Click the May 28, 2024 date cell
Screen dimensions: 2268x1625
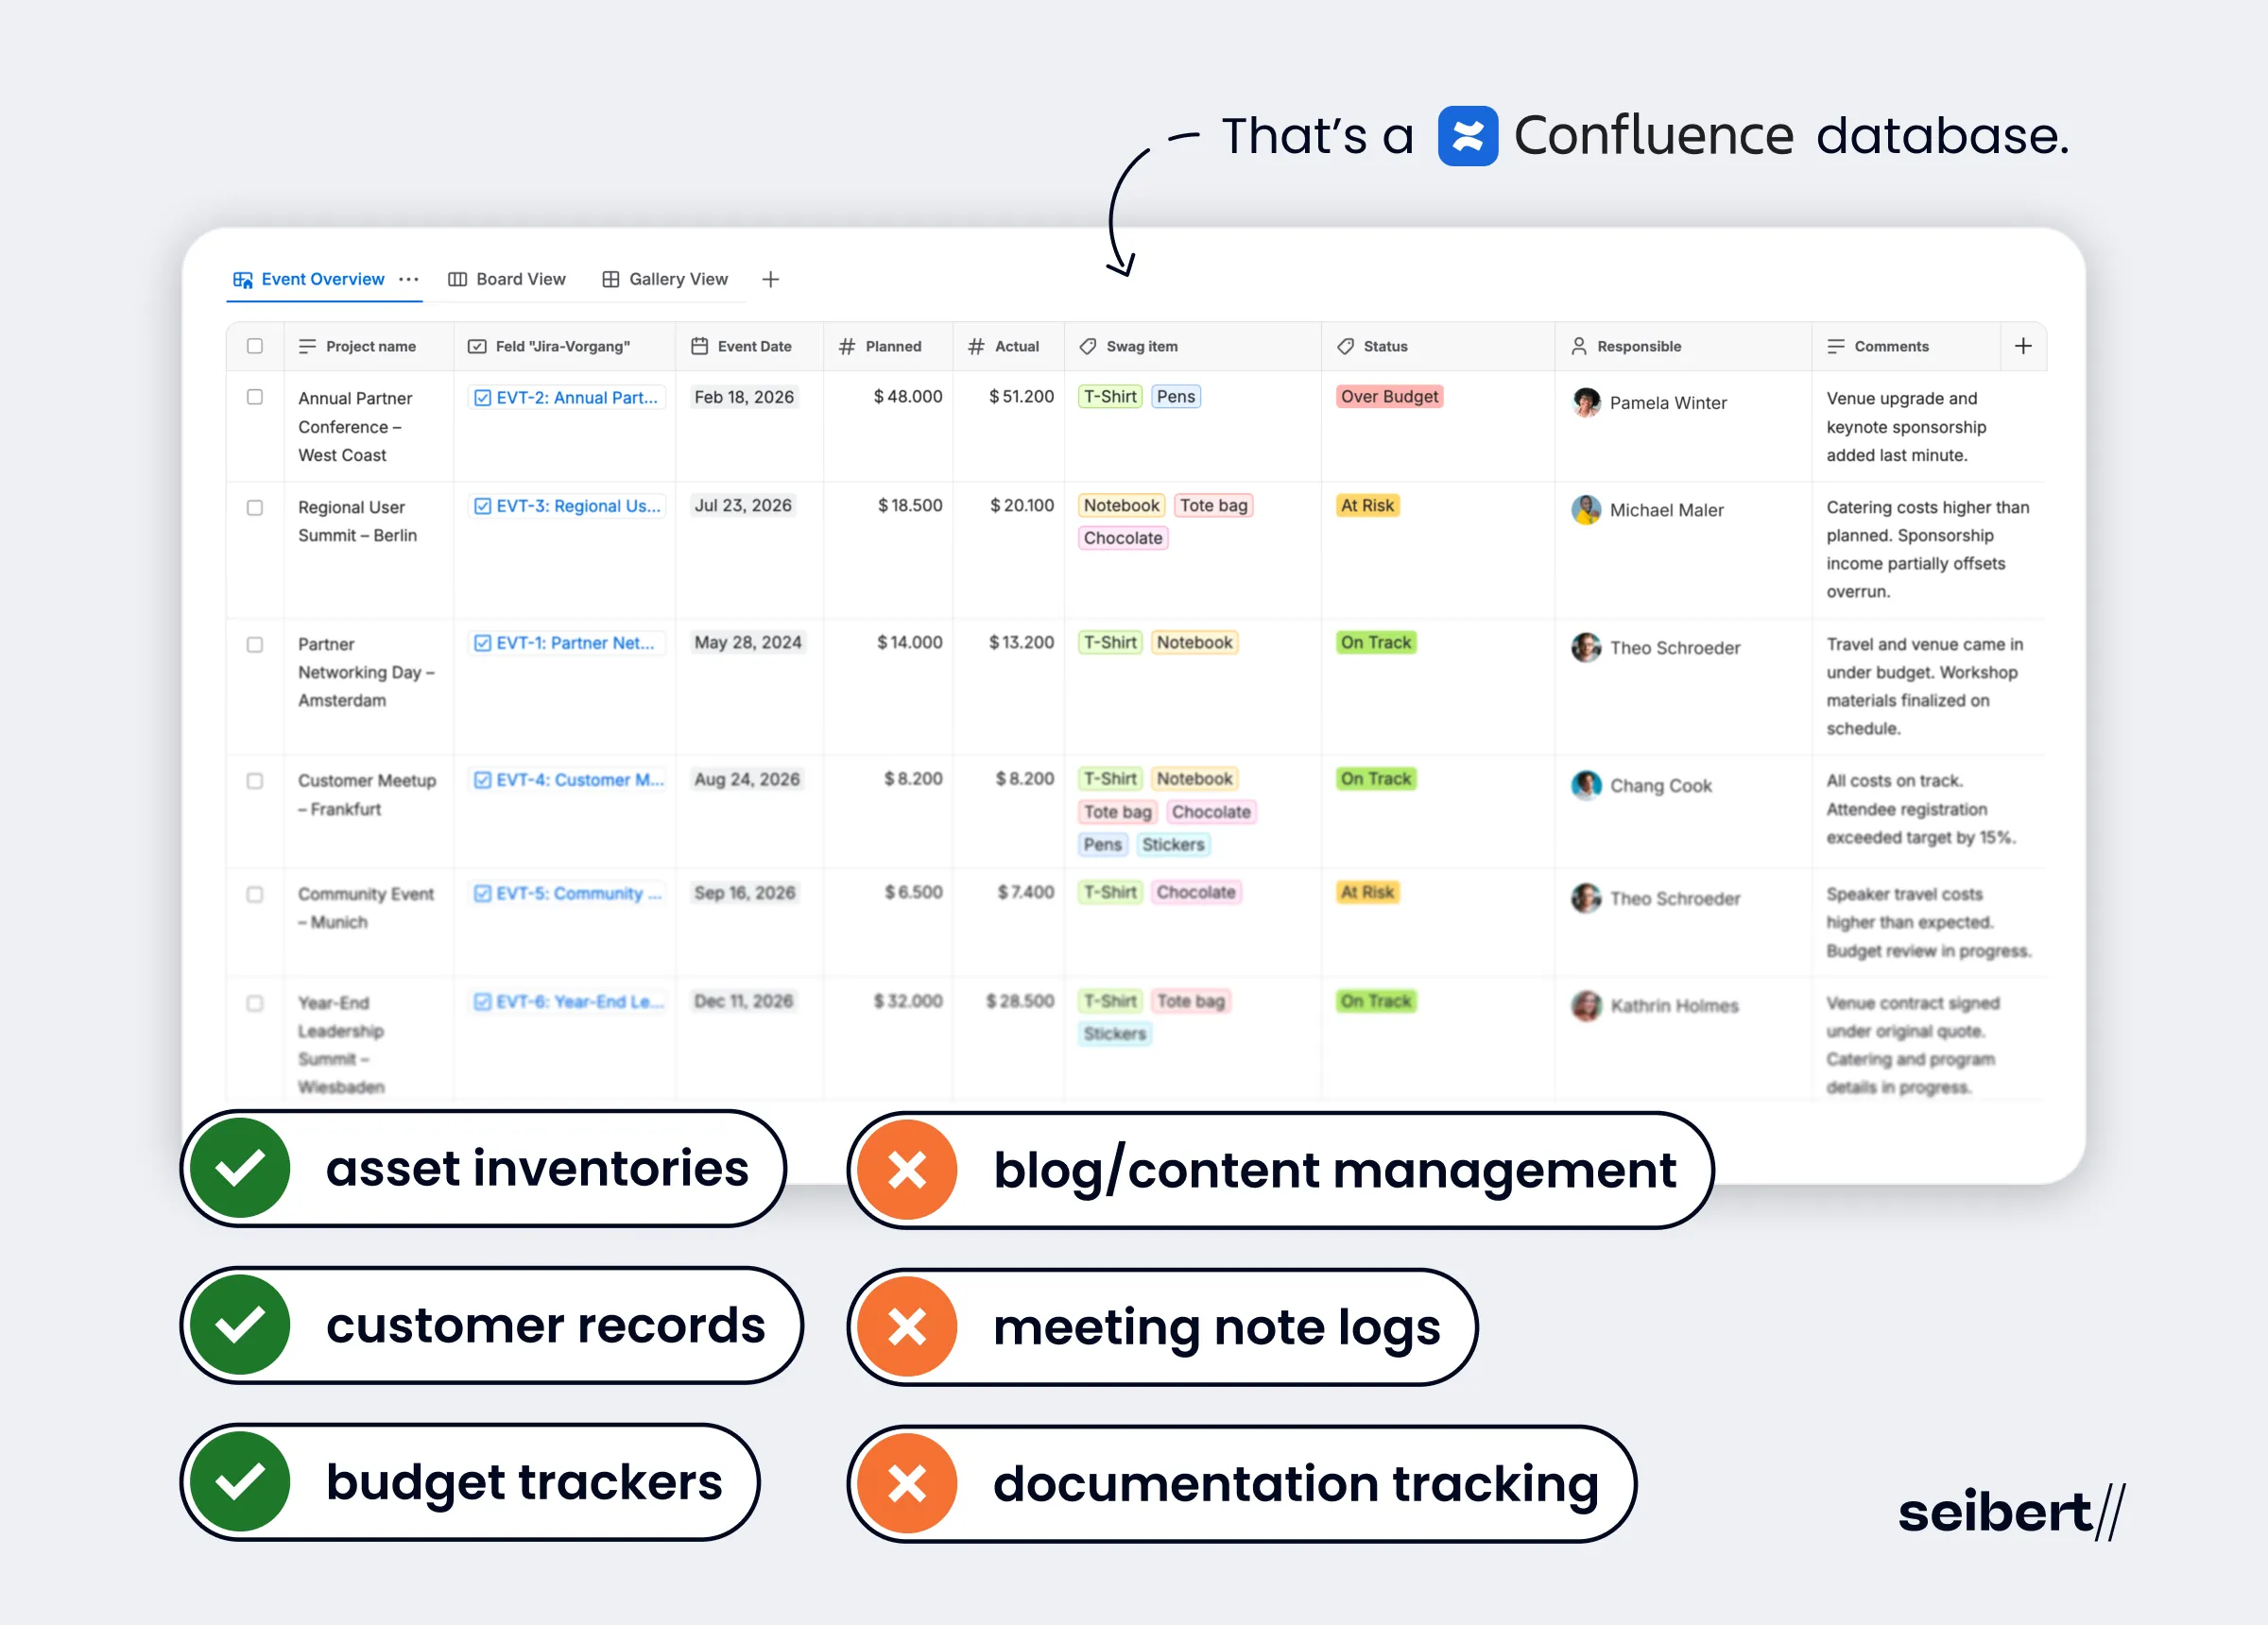tap(747, 642)
